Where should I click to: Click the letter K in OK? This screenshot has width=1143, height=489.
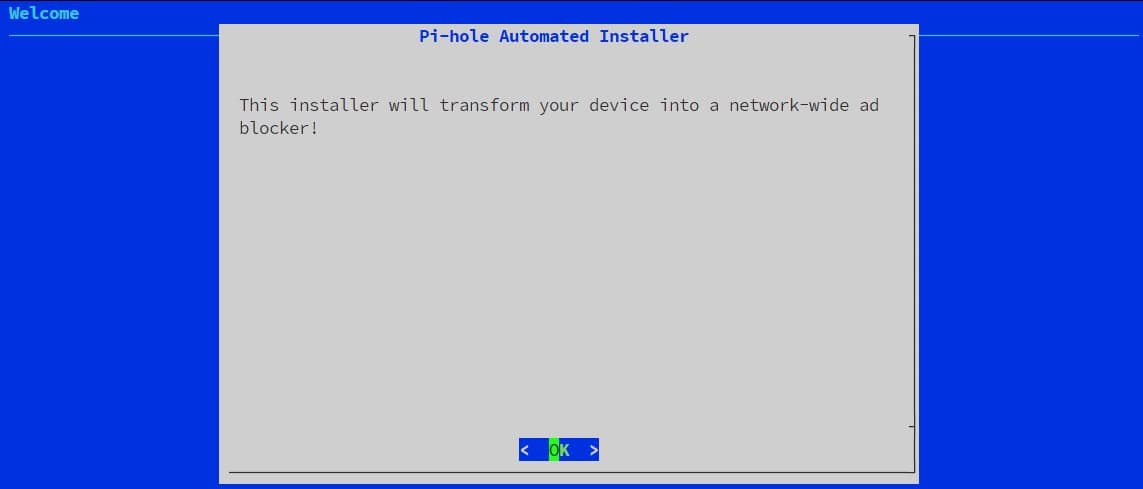coord(564,450)
